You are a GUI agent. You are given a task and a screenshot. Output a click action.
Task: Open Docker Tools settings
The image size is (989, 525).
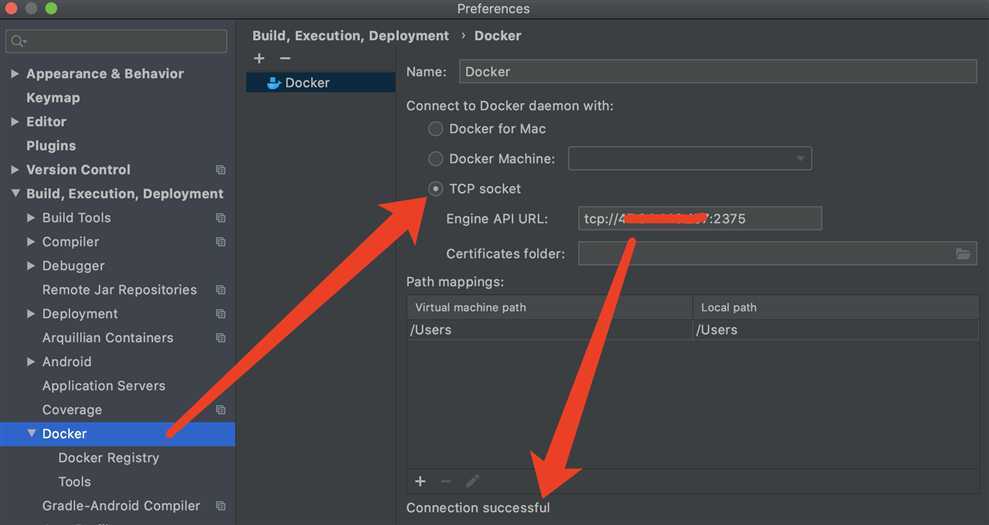pos(74,481)
